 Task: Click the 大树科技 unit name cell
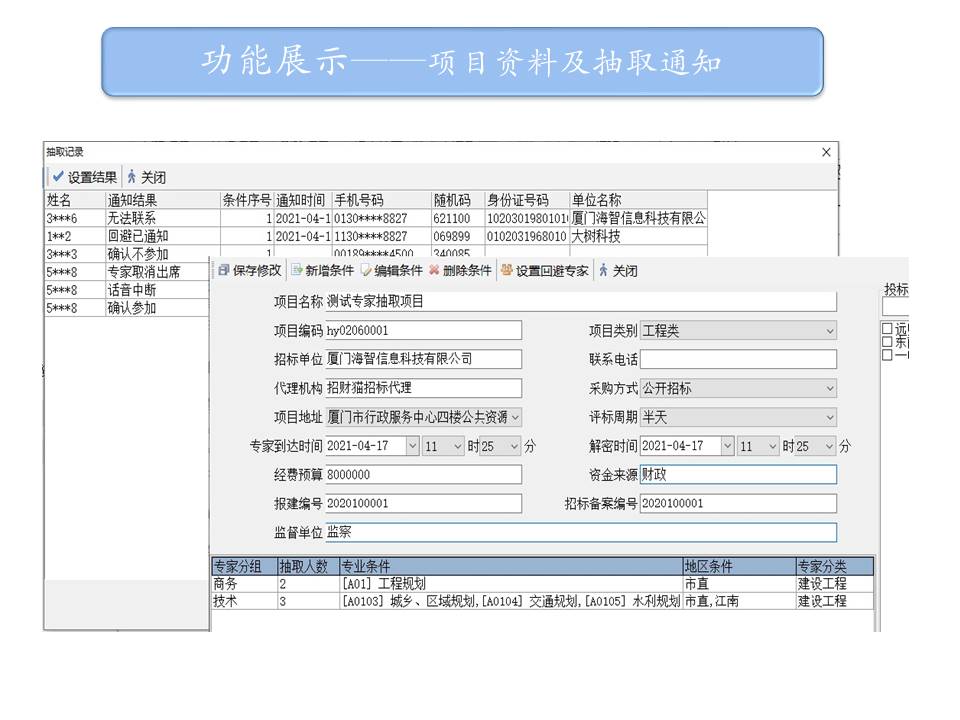pos(639,236)
